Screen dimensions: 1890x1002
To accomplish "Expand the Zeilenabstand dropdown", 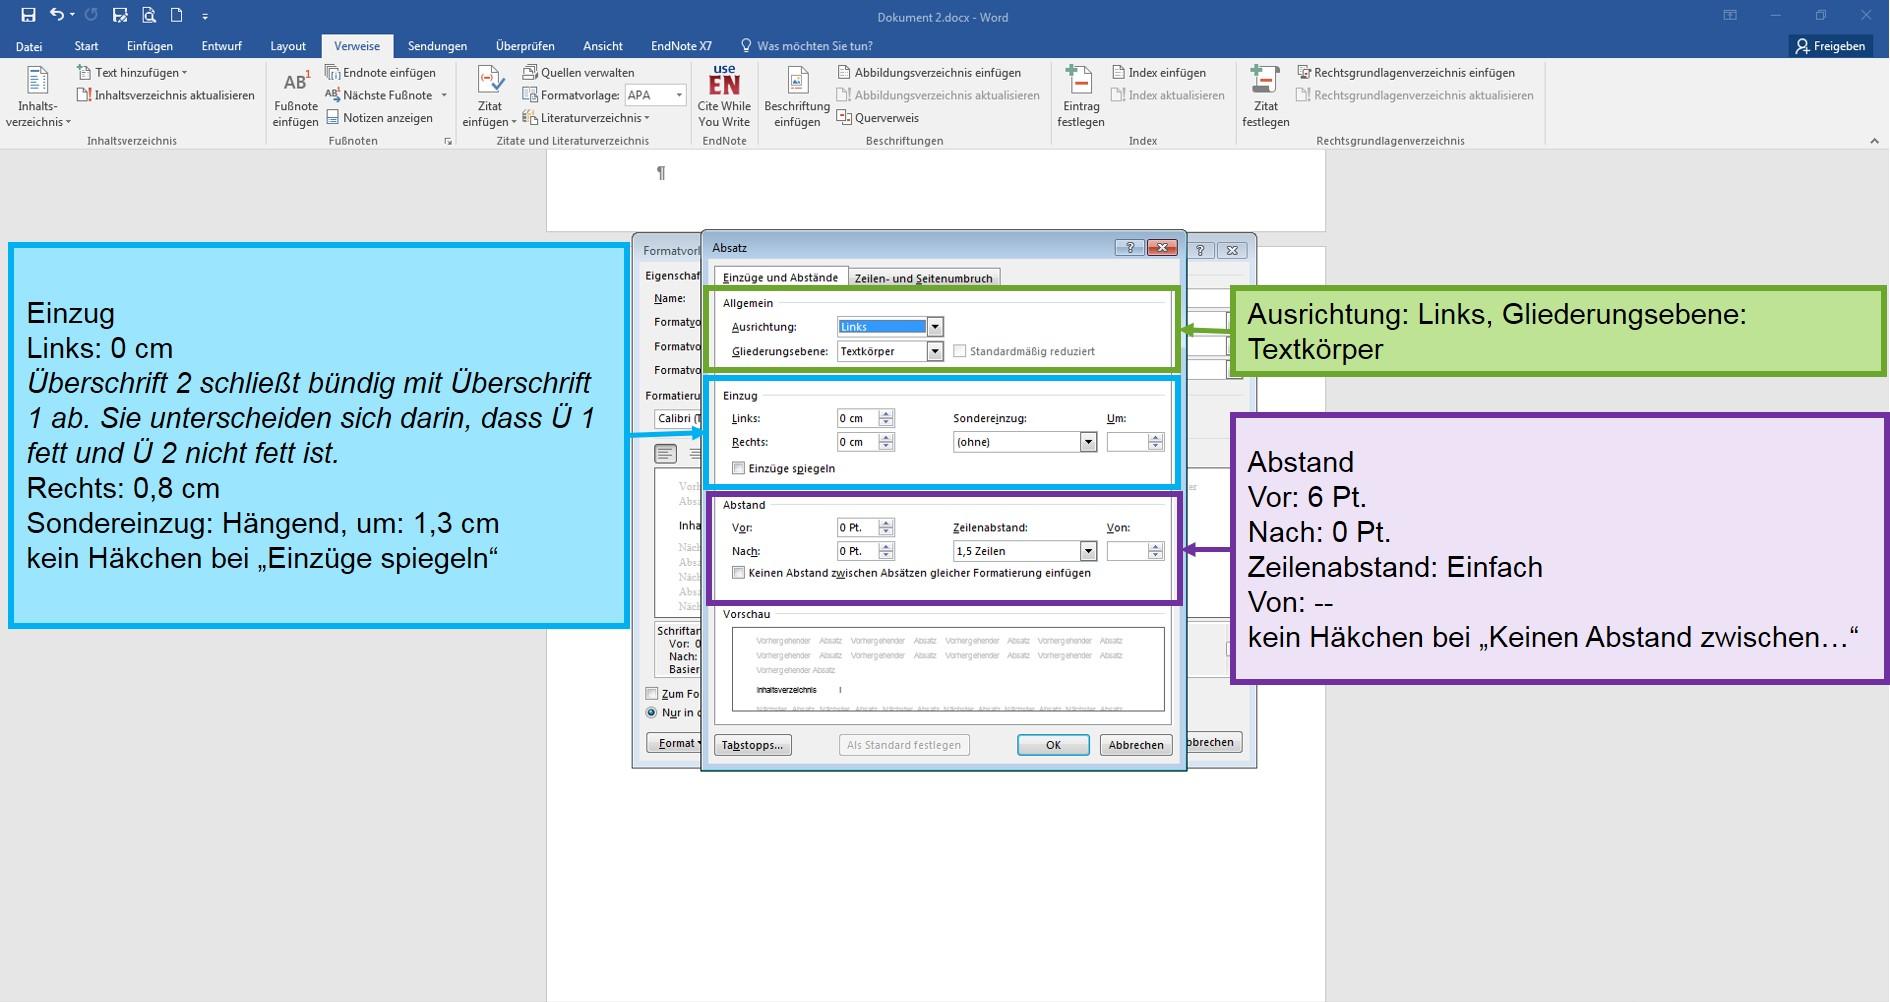I will [x=1088, y=551].
